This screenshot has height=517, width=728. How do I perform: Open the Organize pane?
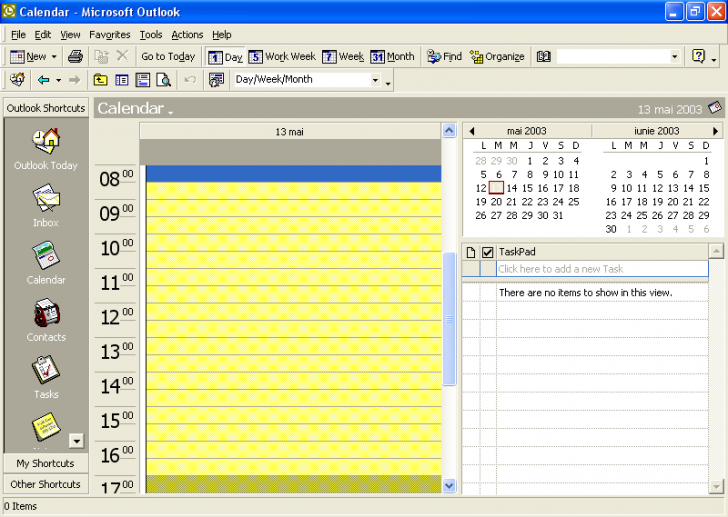497,57
